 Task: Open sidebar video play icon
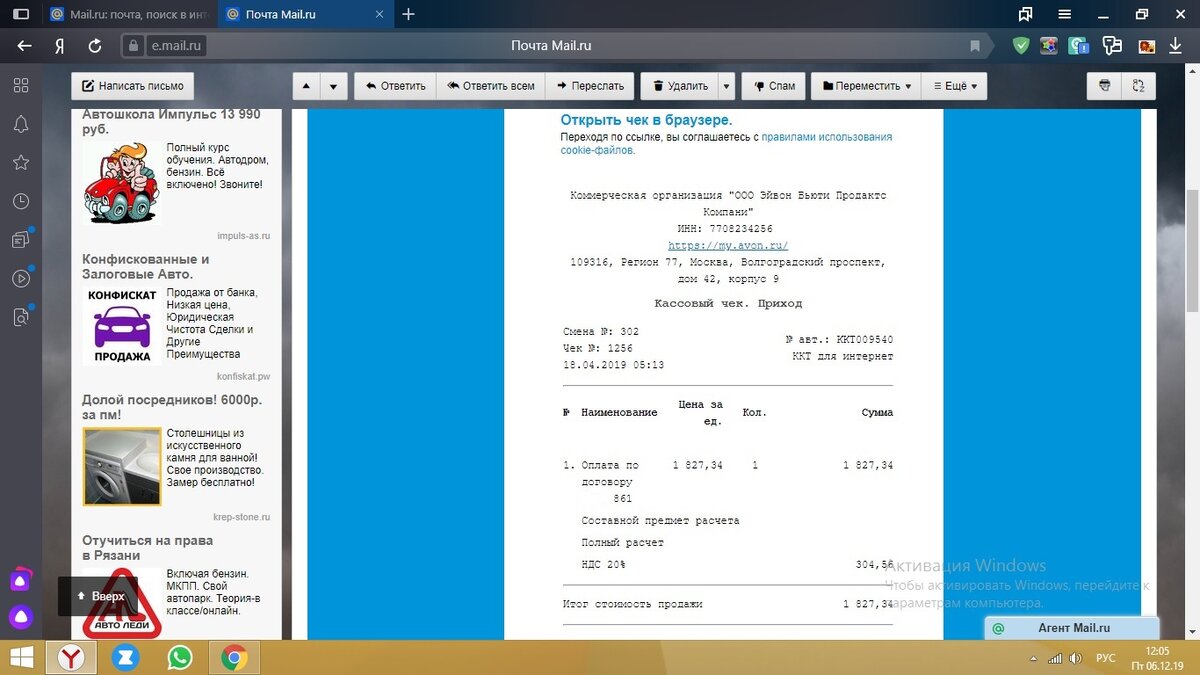point(20,279)
